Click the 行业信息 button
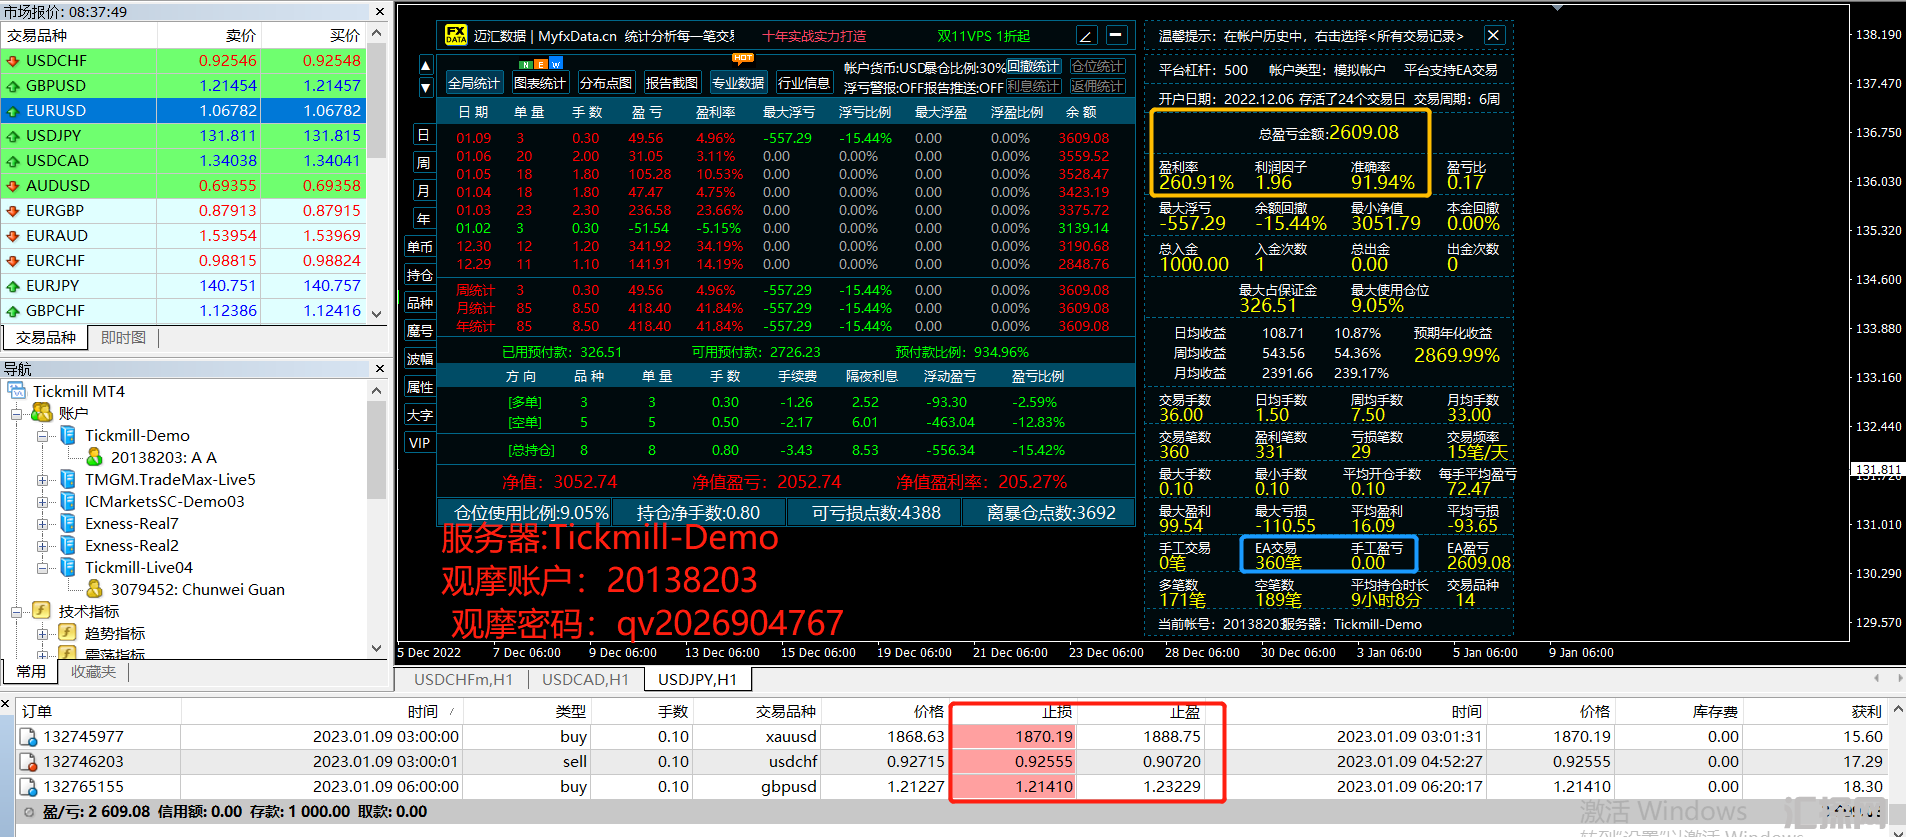1906x837 pixels. (x=803, y=83)
